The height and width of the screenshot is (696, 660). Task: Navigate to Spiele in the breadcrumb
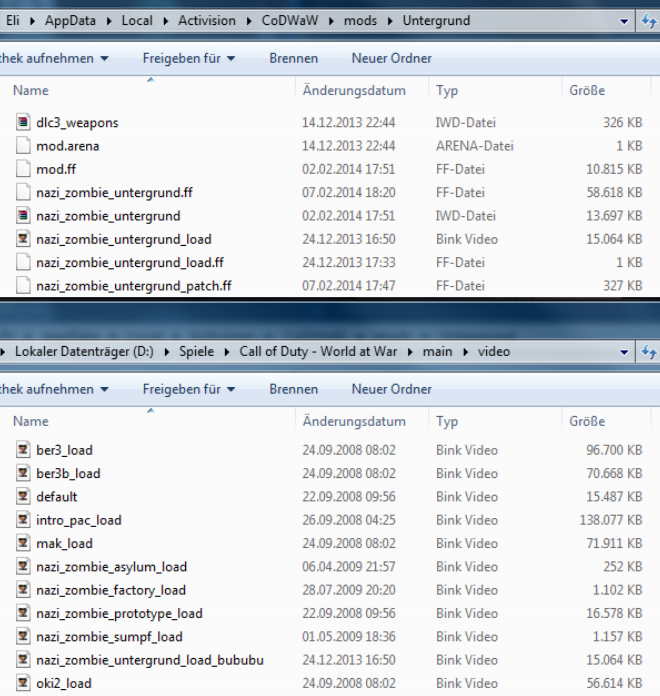tap(196, 352)
